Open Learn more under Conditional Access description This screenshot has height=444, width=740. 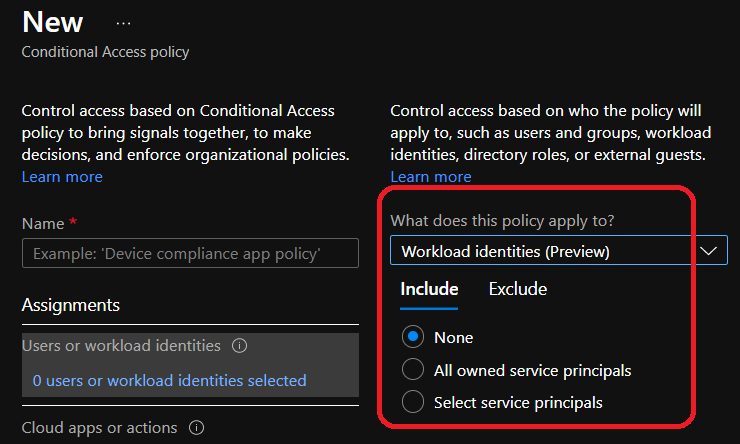coord(62,176)
